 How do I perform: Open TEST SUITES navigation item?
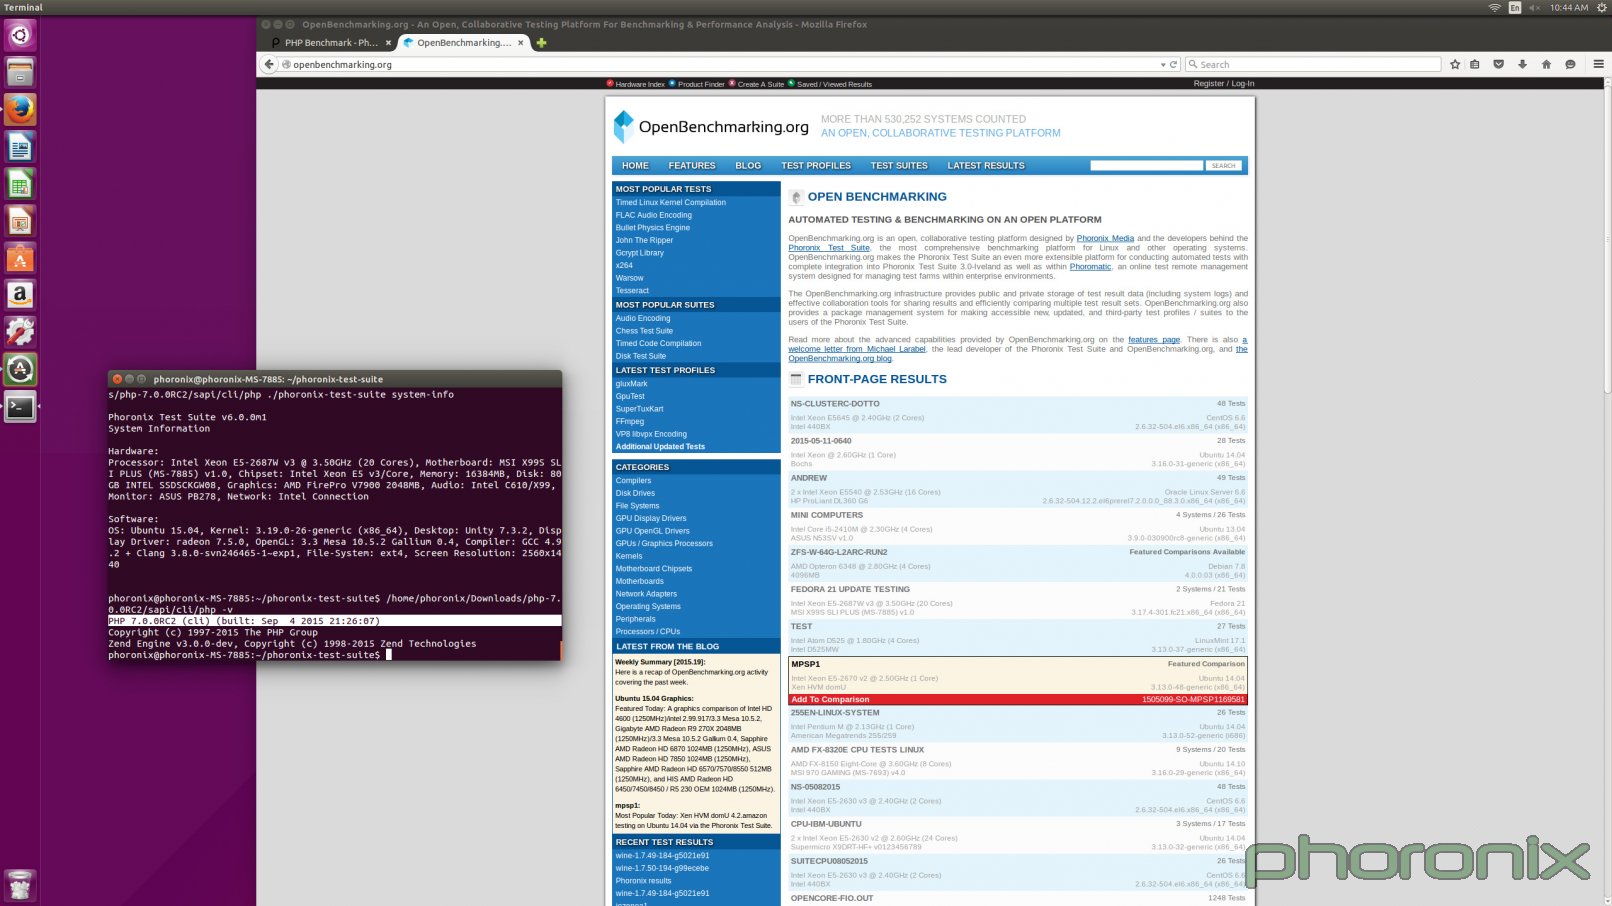click(x=899, y=166)
